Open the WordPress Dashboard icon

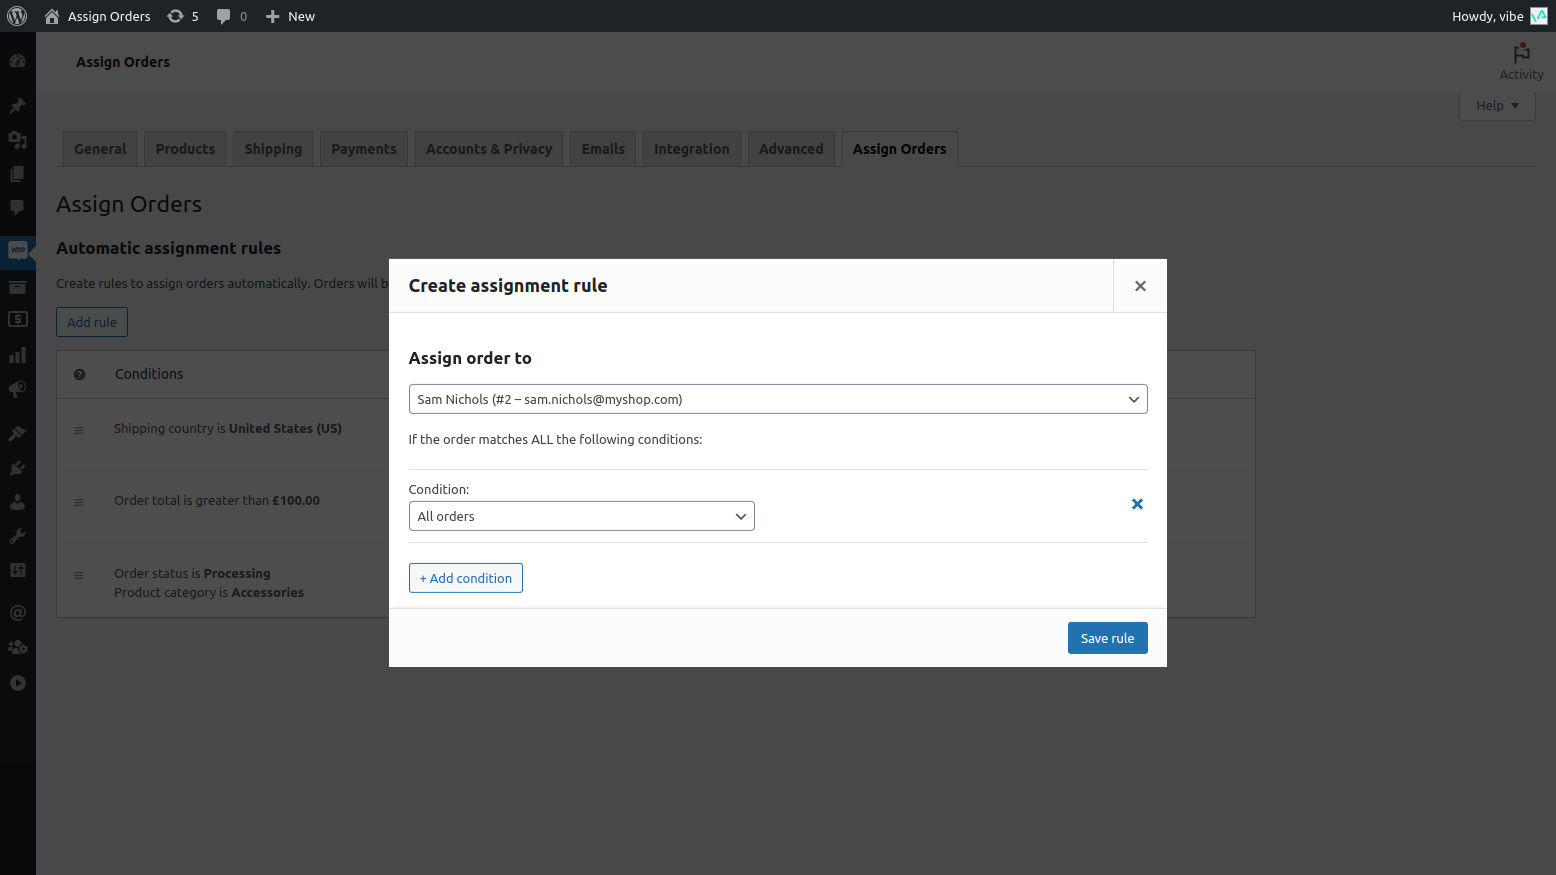pos(17,60)
